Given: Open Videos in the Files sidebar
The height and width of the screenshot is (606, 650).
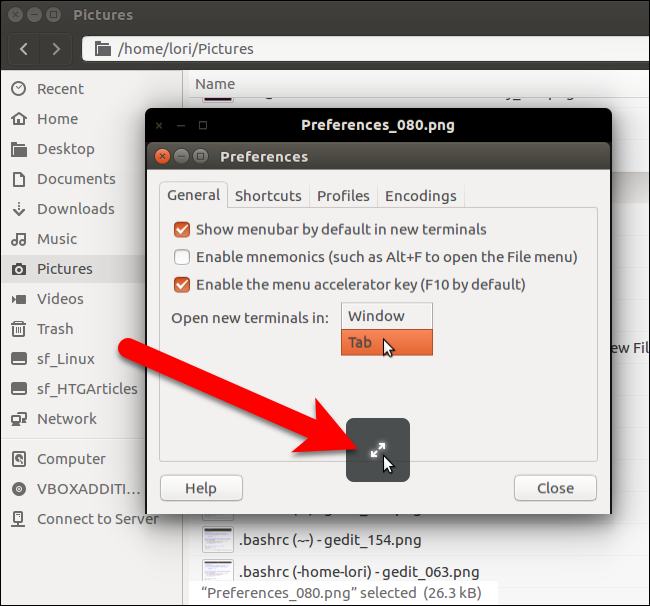Looking at the screenshot, I should [74, 299].
